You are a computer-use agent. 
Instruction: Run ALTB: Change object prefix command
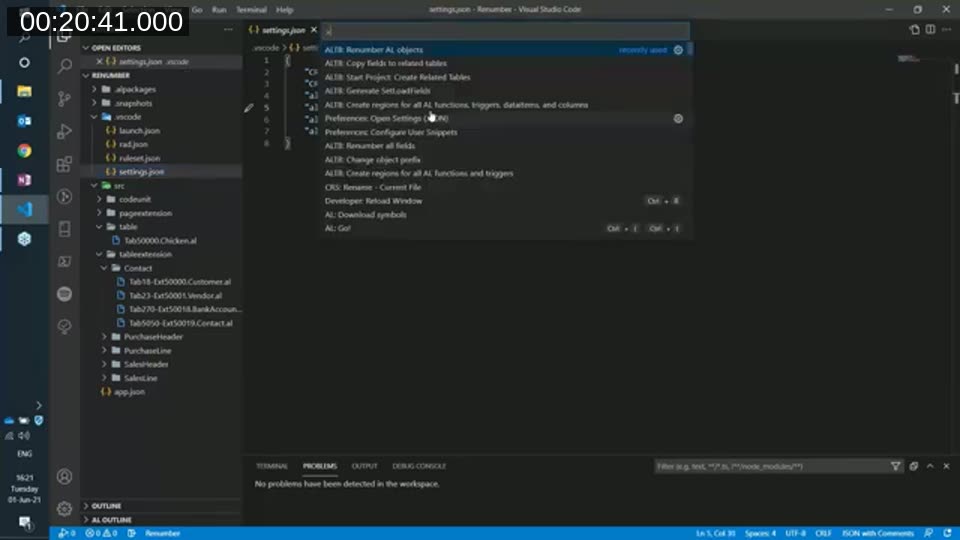[503, 160]
